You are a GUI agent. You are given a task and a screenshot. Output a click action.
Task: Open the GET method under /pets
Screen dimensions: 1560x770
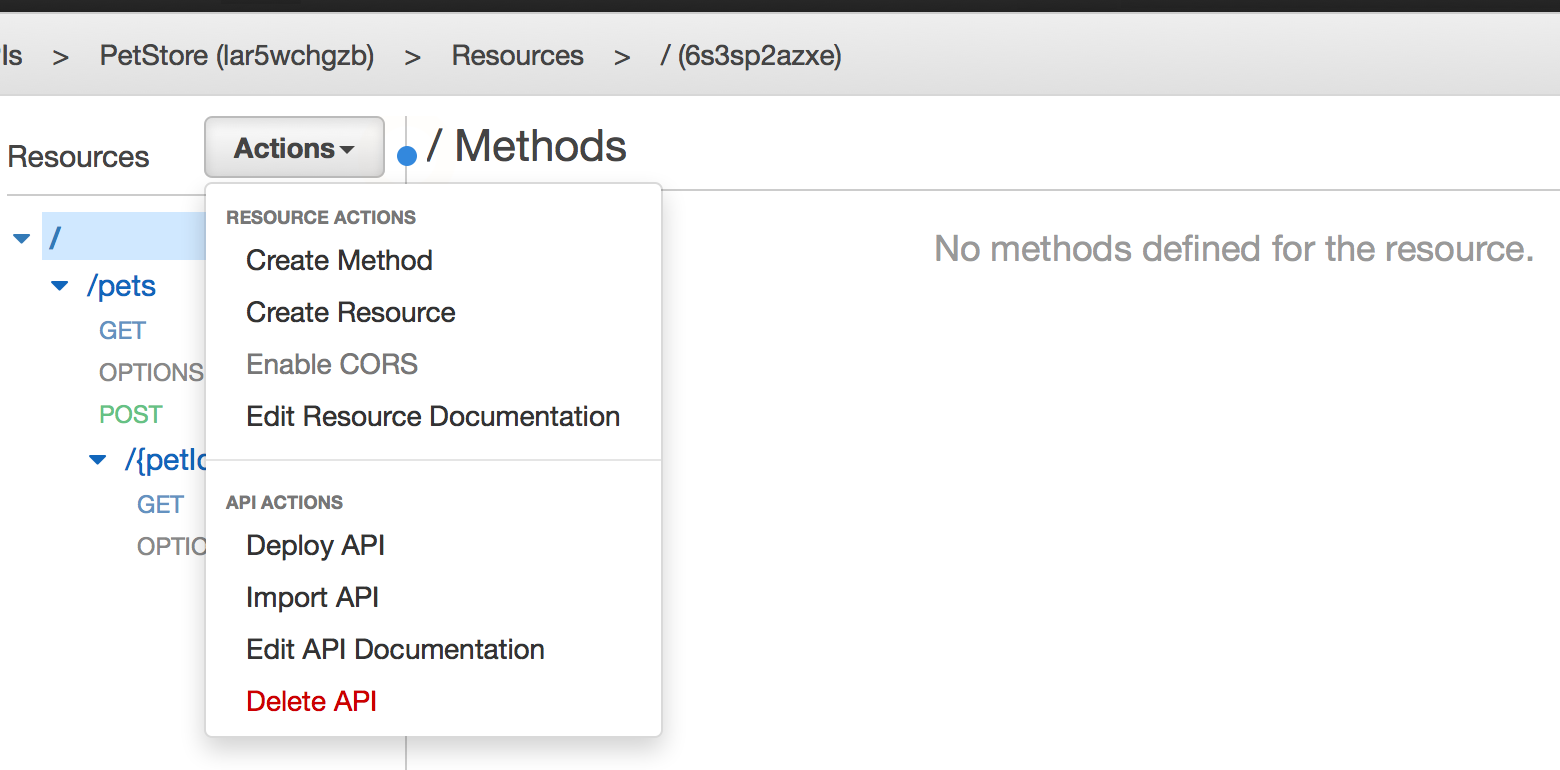click(x=122, y=330)
